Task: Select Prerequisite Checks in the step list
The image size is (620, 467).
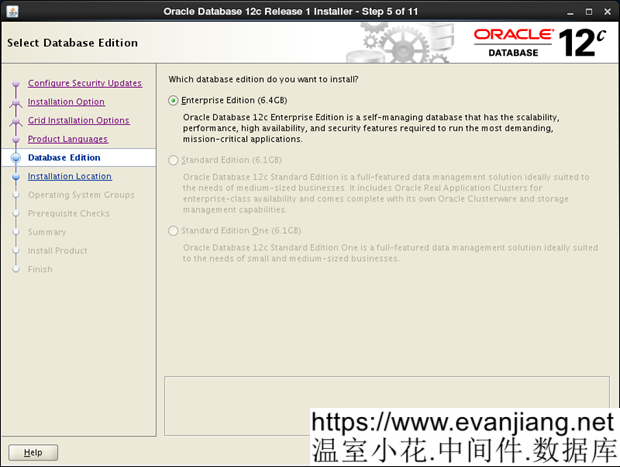Action: coord(68,213)
